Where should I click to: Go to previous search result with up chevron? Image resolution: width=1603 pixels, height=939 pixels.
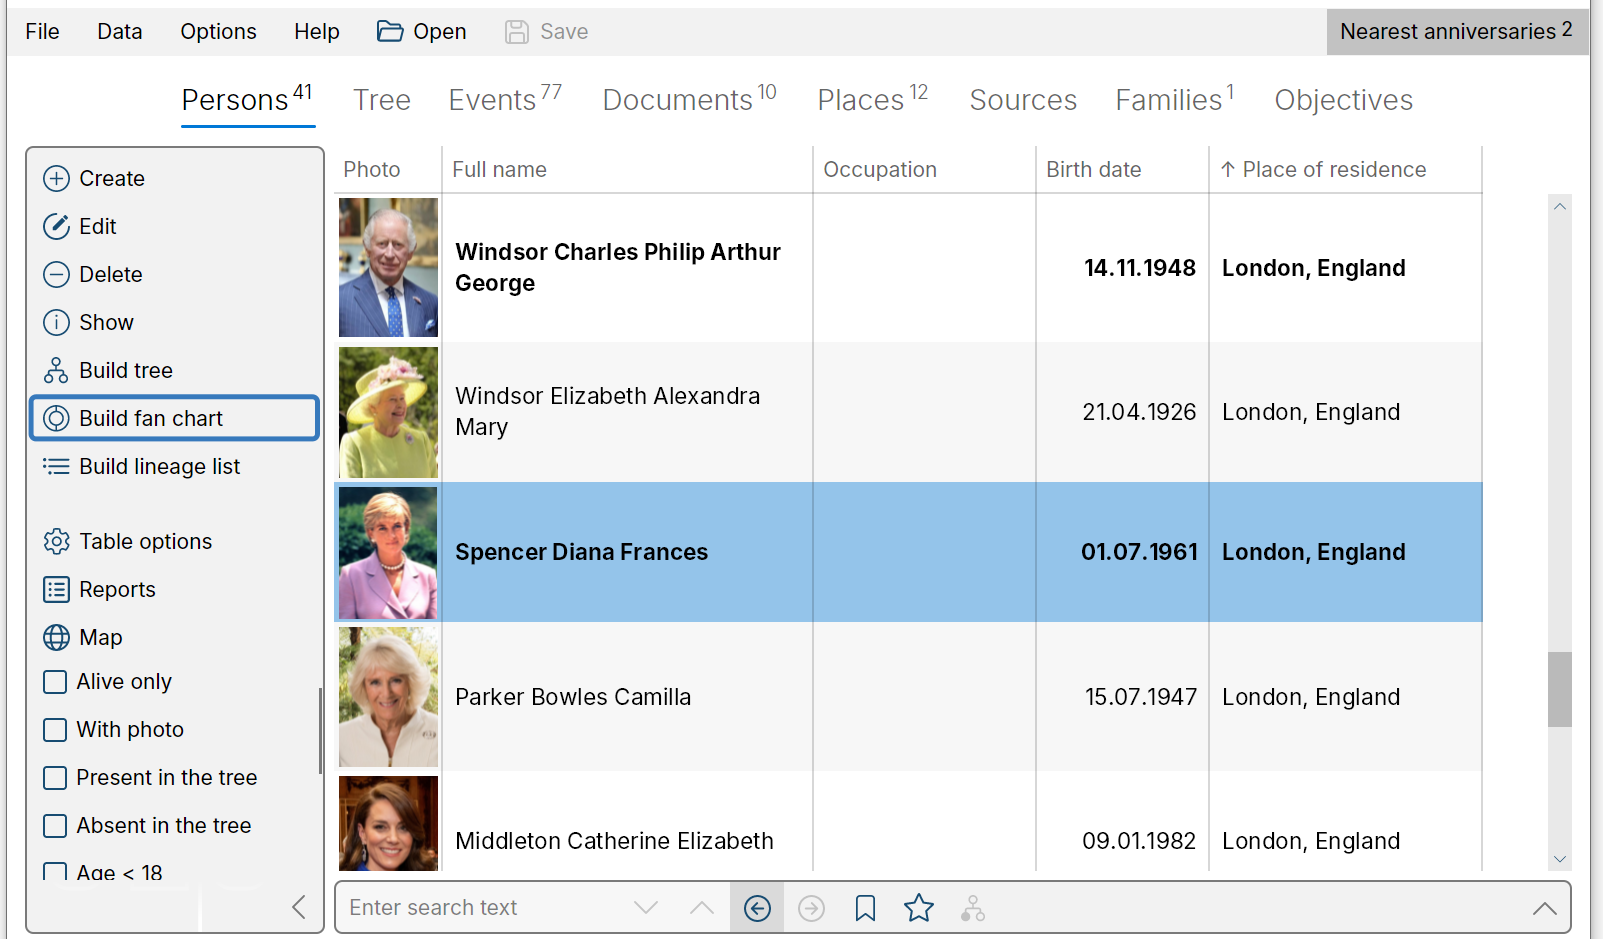[x=702, y=908]
